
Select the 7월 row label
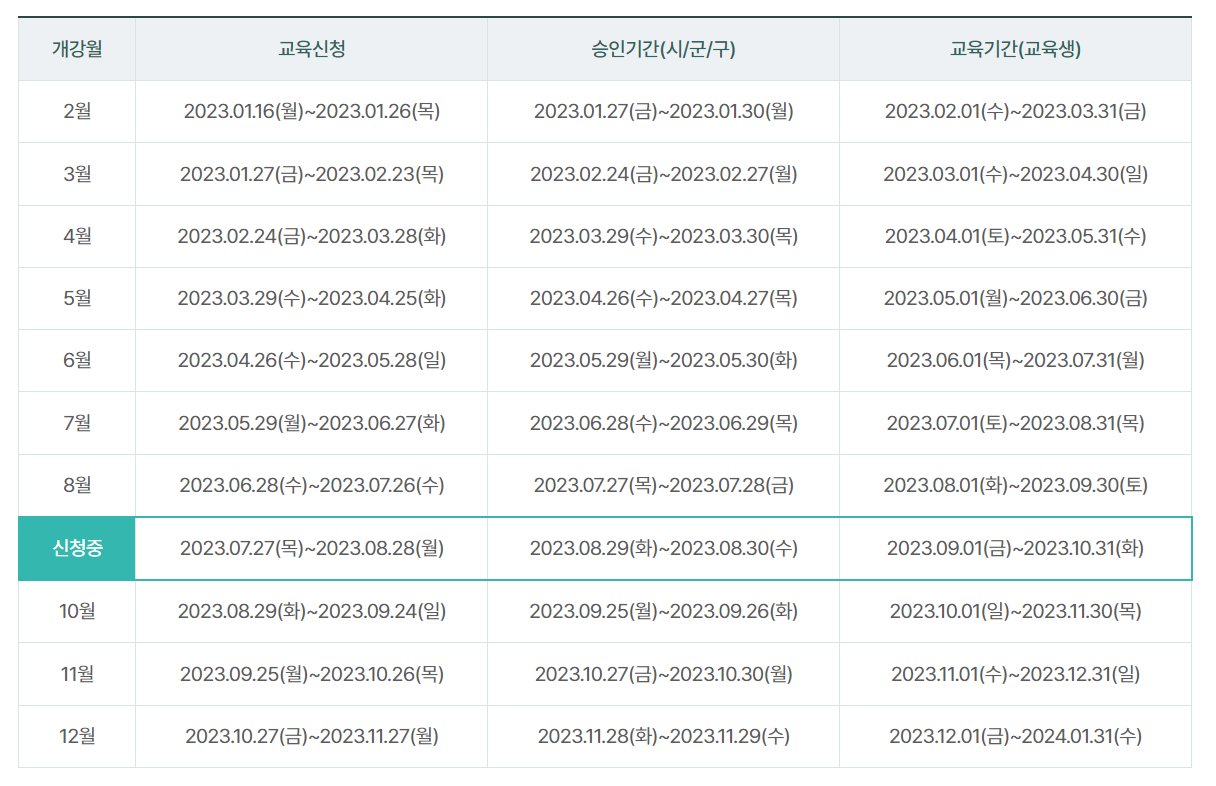click(77, 423)
